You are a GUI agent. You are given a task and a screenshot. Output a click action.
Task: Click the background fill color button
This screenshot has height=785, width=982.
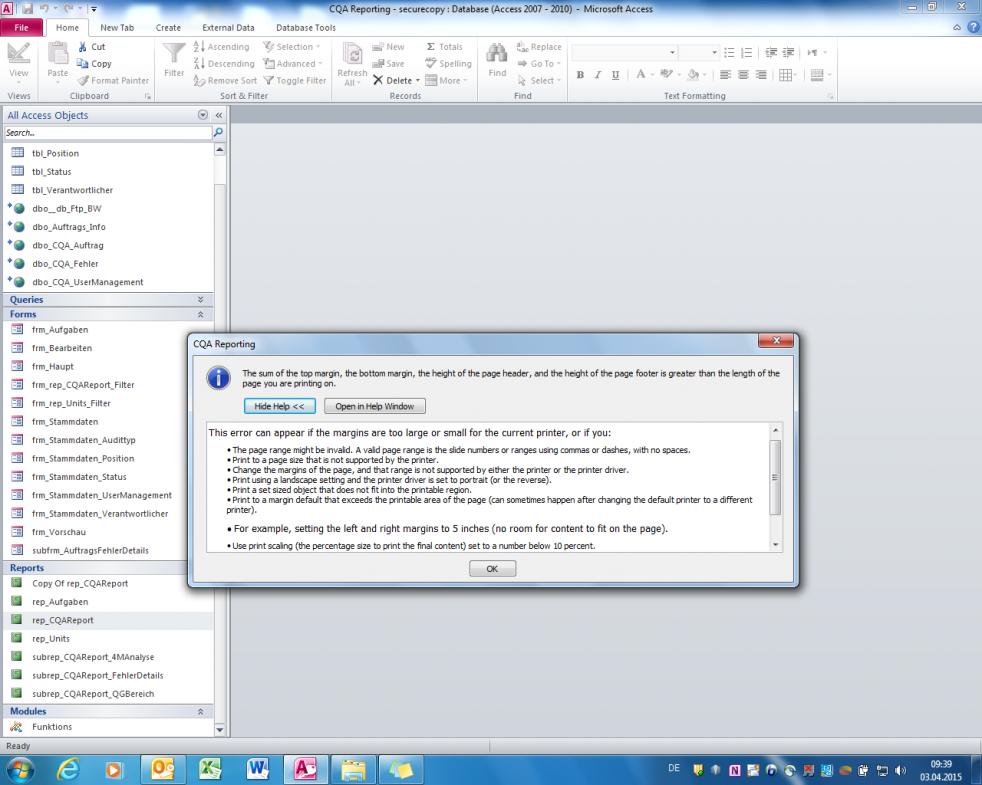693,75
